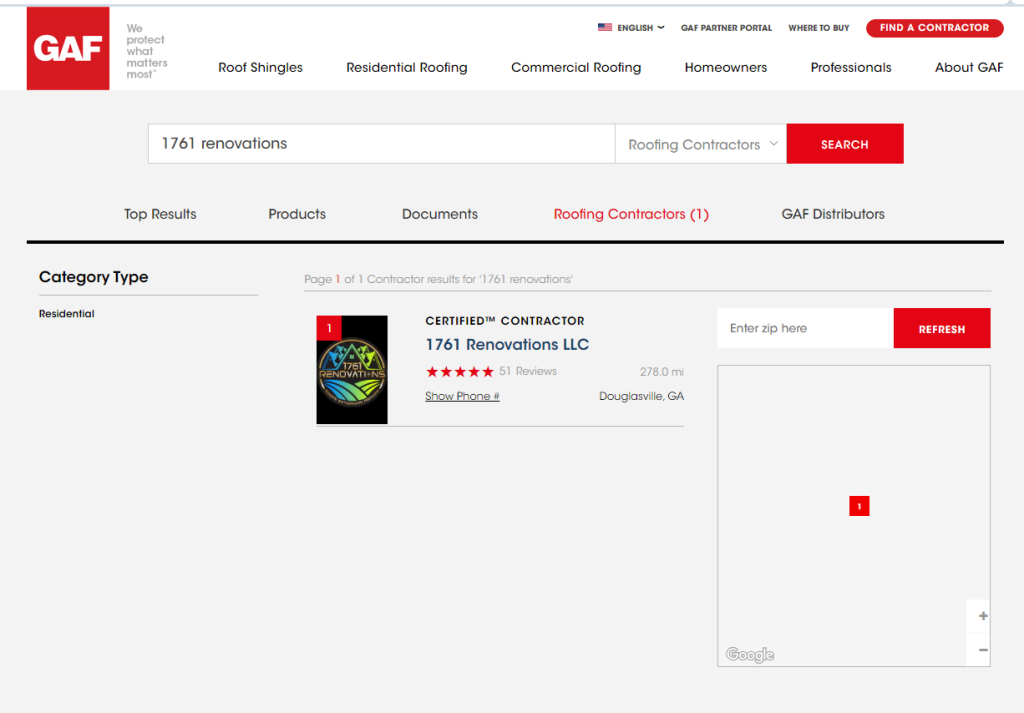
Task: Click the red Search button
Action: [844, 144]
